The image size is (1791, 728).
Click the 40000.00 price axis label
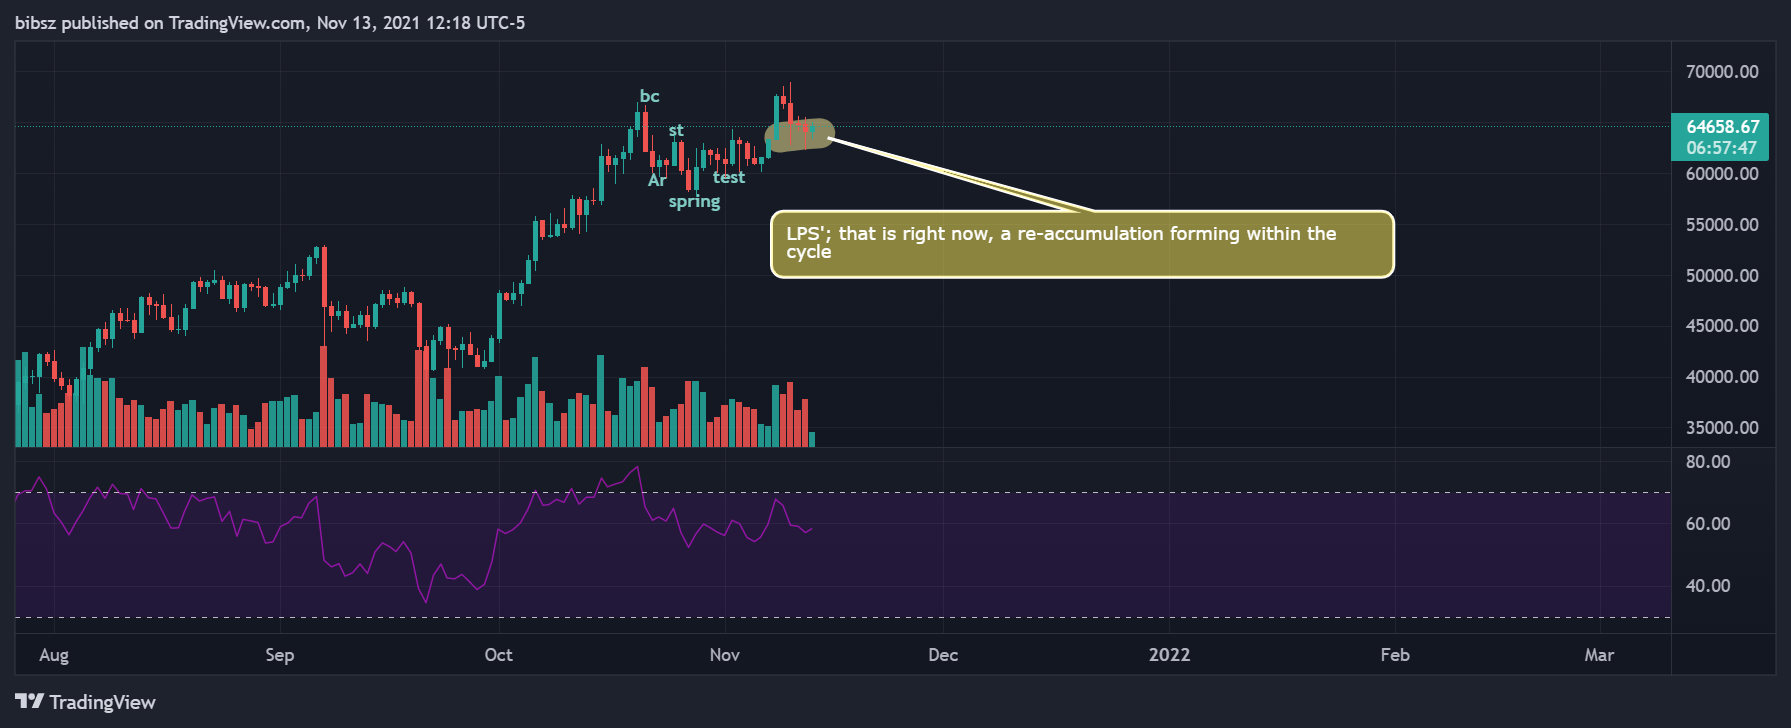pyautogui.click(x=1722, y=377)
